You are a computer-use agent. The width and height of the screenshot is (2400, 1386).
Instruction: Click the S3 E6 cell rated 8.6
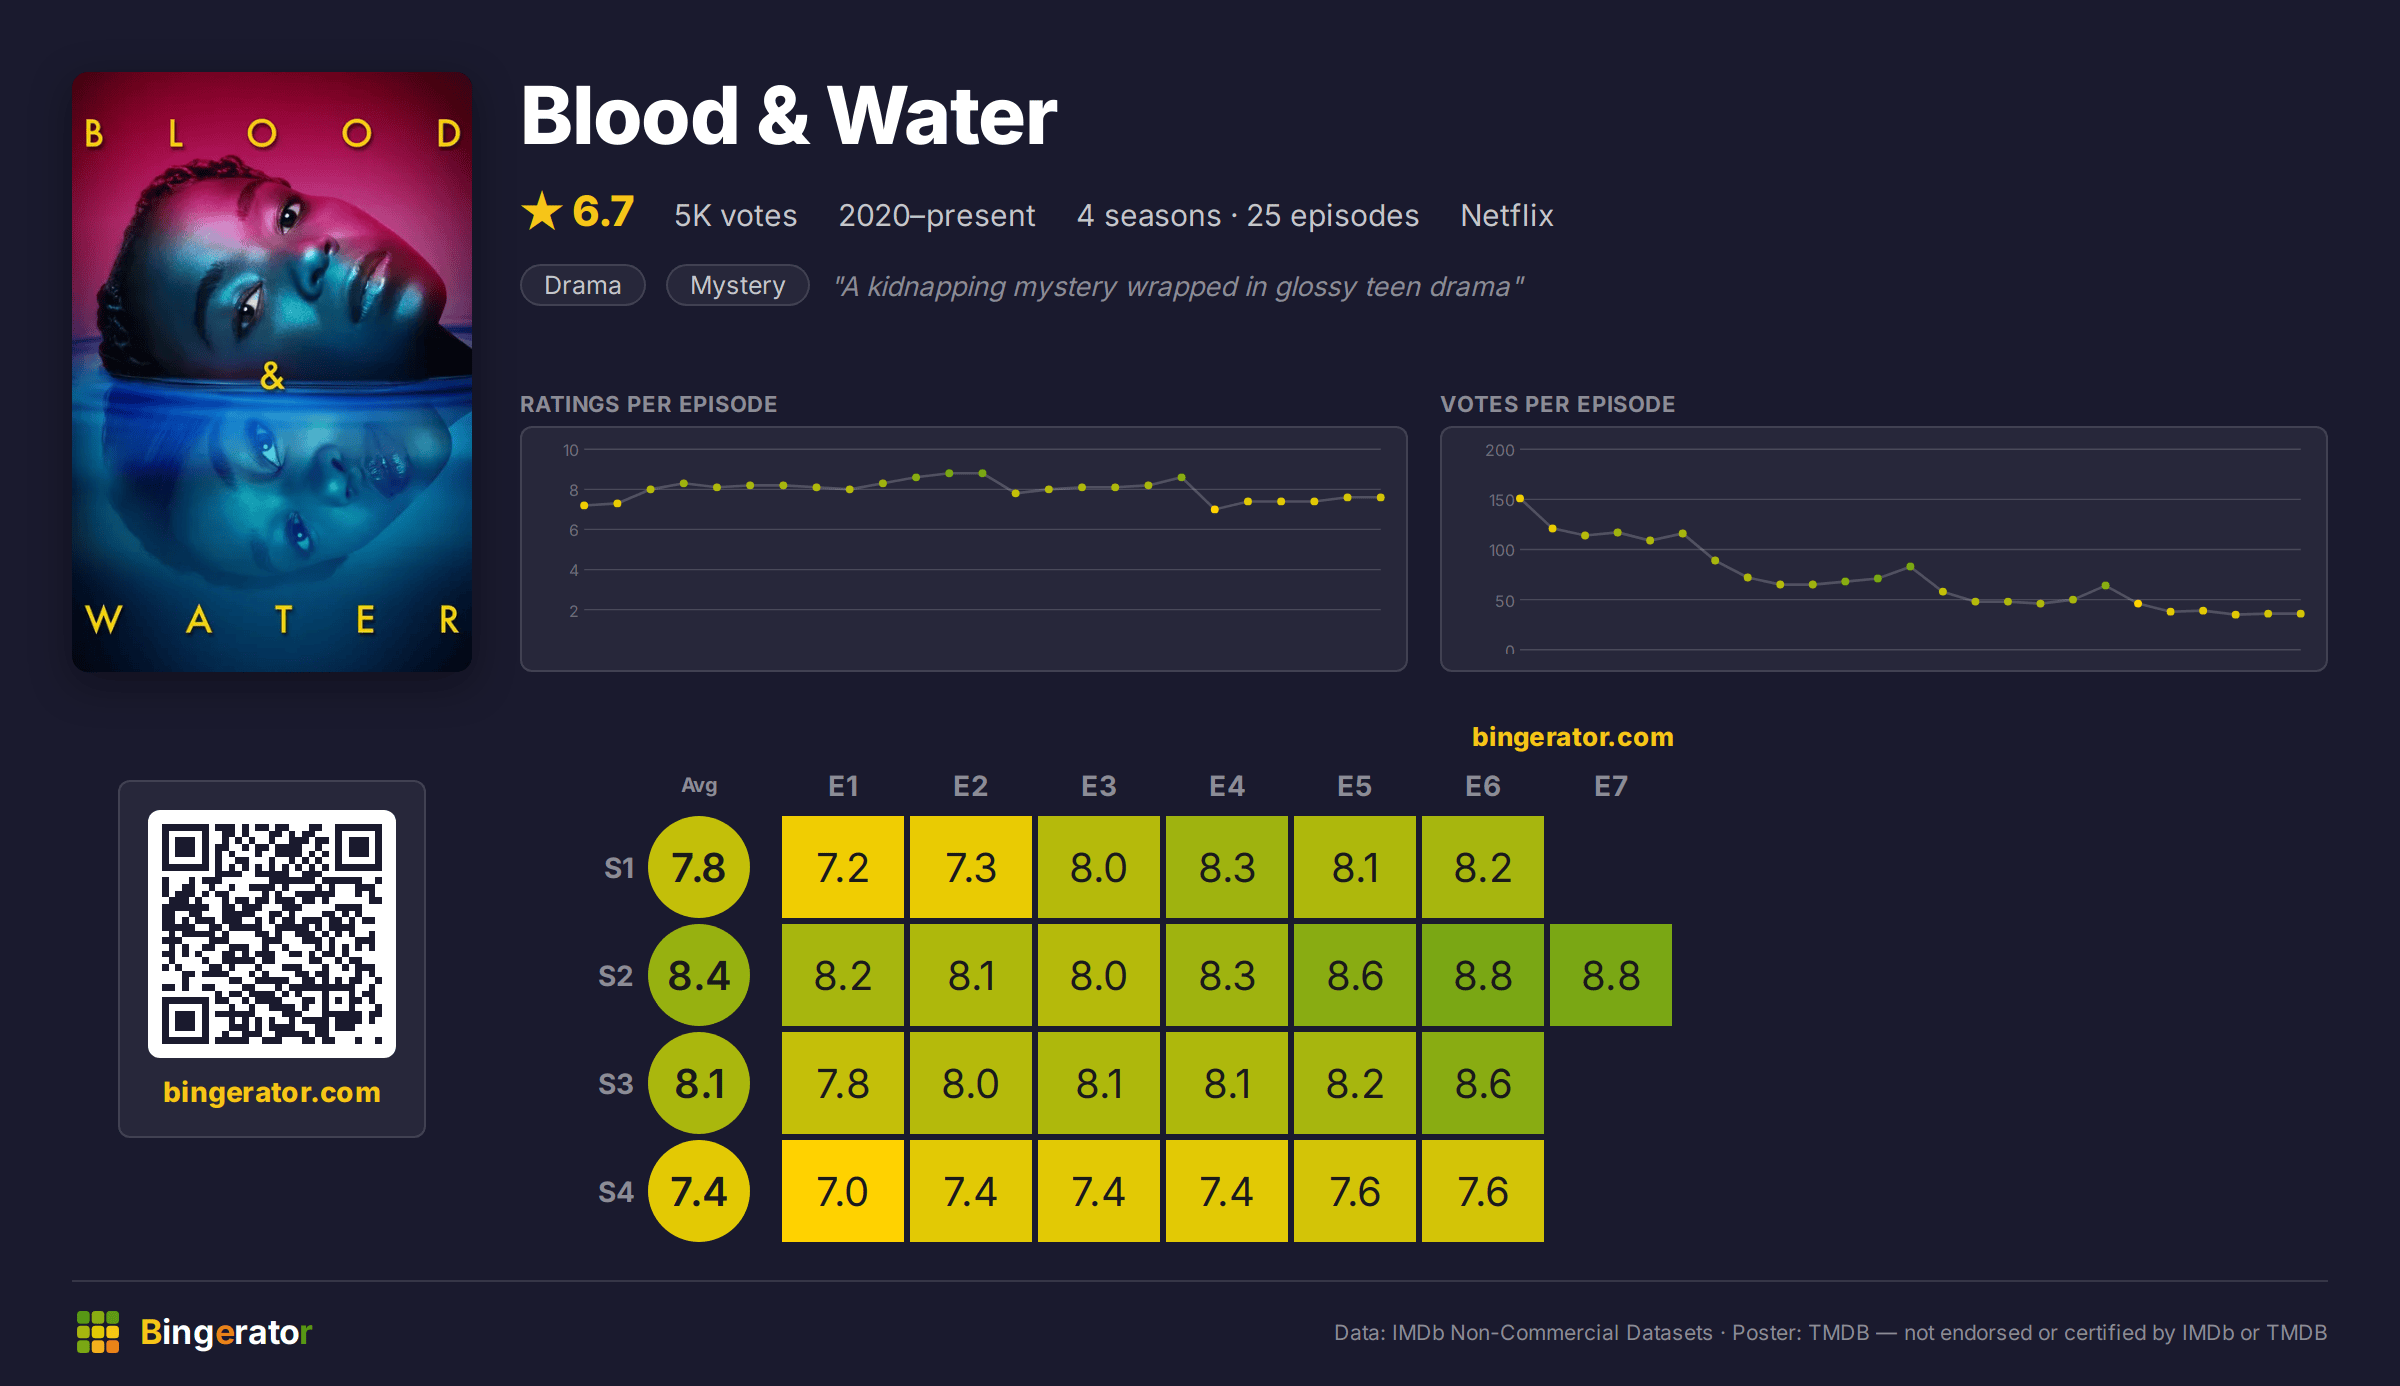[x=1483, y=1083]
